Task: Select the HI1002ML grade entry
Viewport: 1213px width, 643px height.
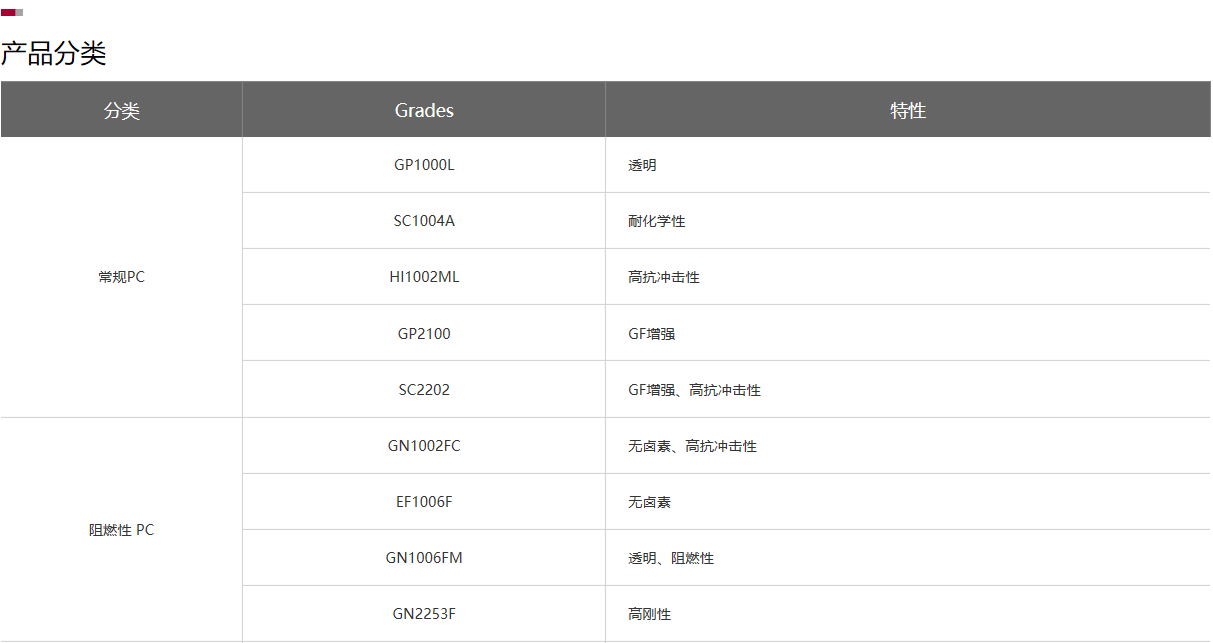Action: click(424, 277)
